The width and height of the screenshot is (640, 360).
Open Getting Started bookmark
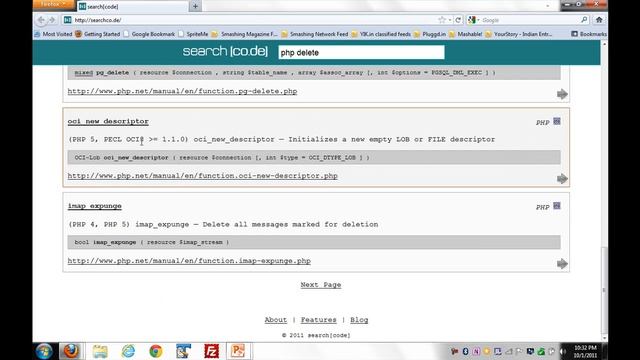click(98, 34)
